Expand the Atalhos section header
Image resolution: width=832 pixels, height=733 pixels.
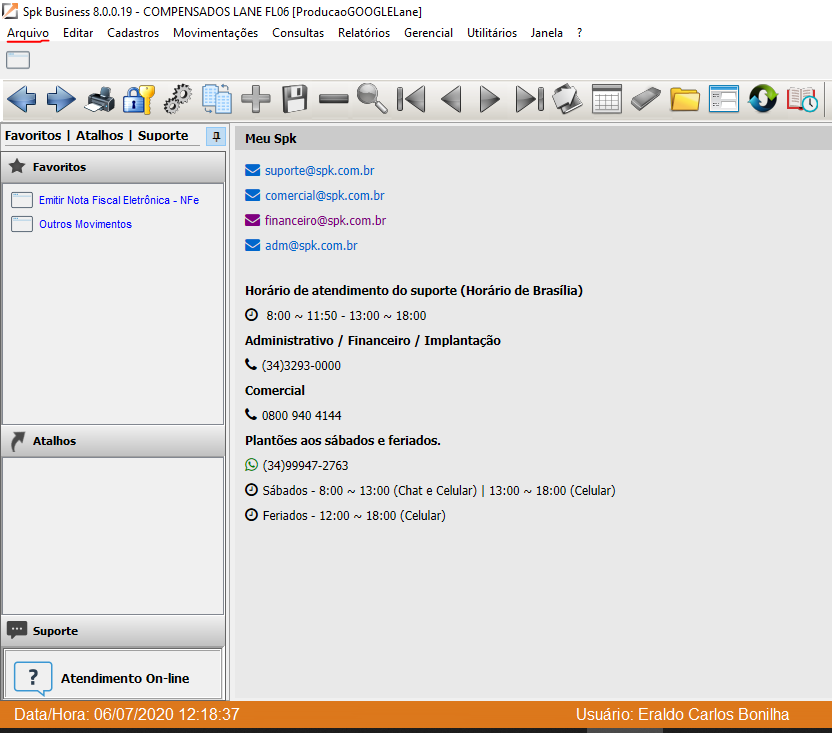point(113,441)
